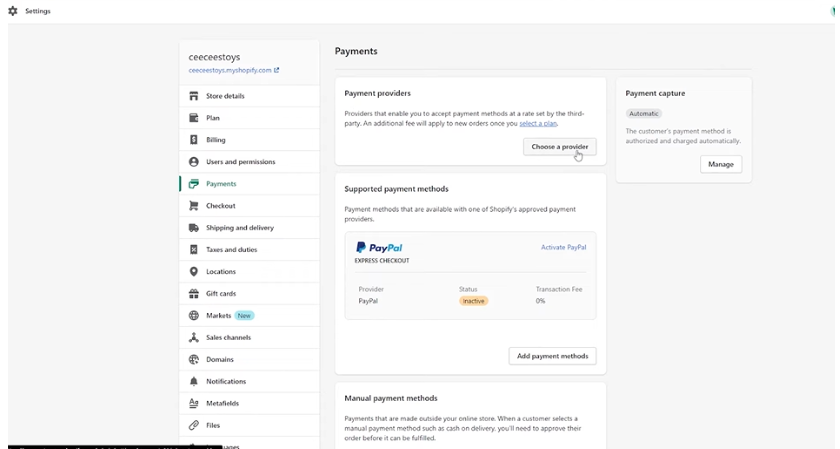The width and height of the screenshot is (840, 449).
Task: Click the ceeceestoys store name
Action: [214, 57]
